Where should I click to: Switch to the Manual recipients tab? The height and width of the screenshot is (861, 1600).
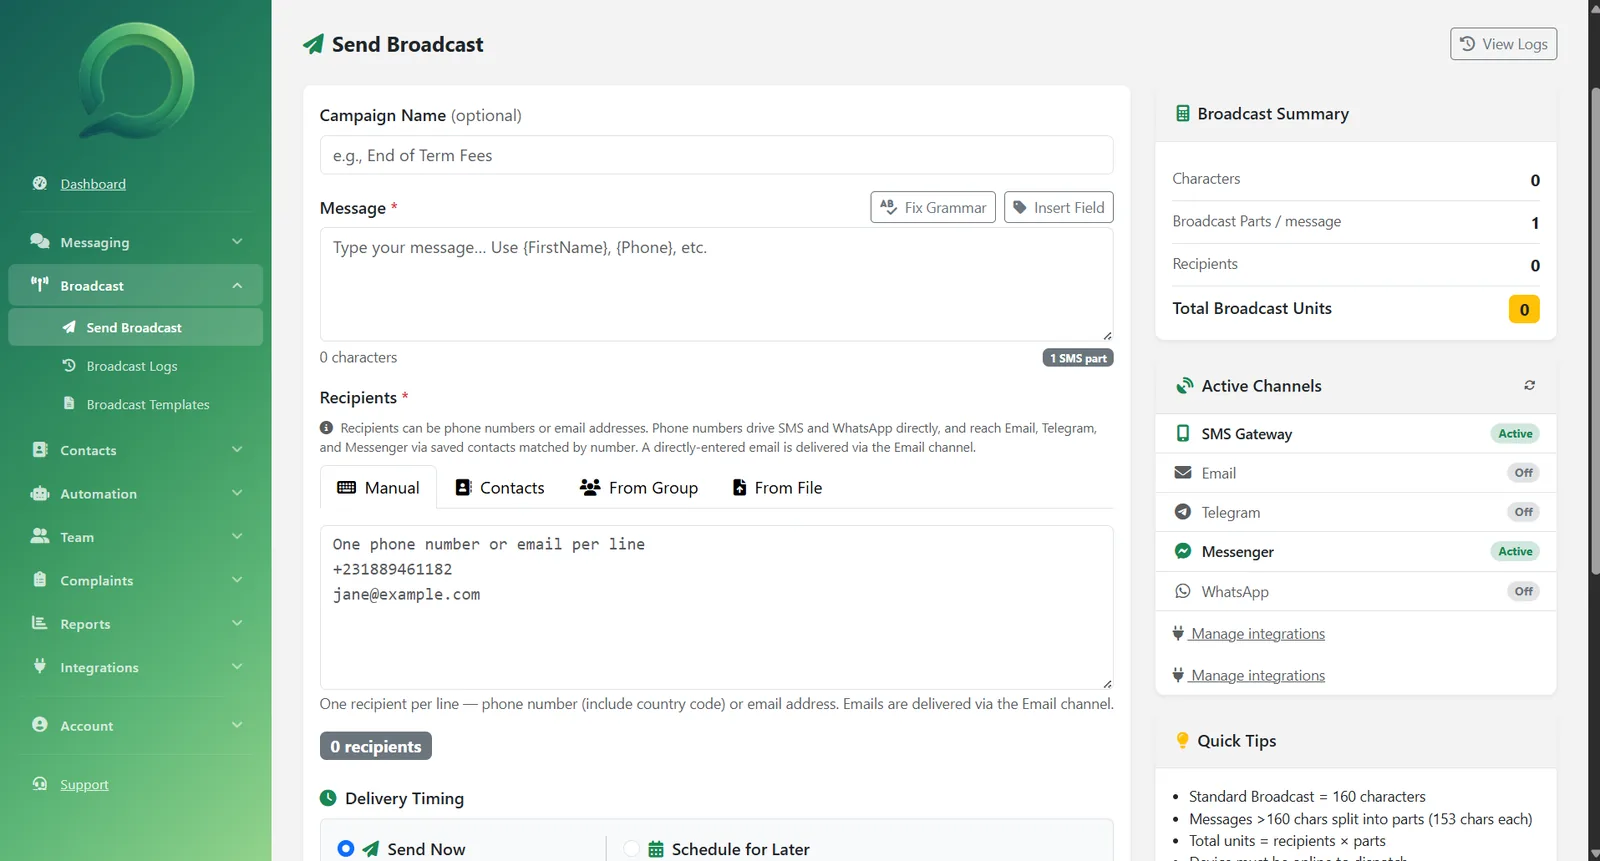coord(378,487)
